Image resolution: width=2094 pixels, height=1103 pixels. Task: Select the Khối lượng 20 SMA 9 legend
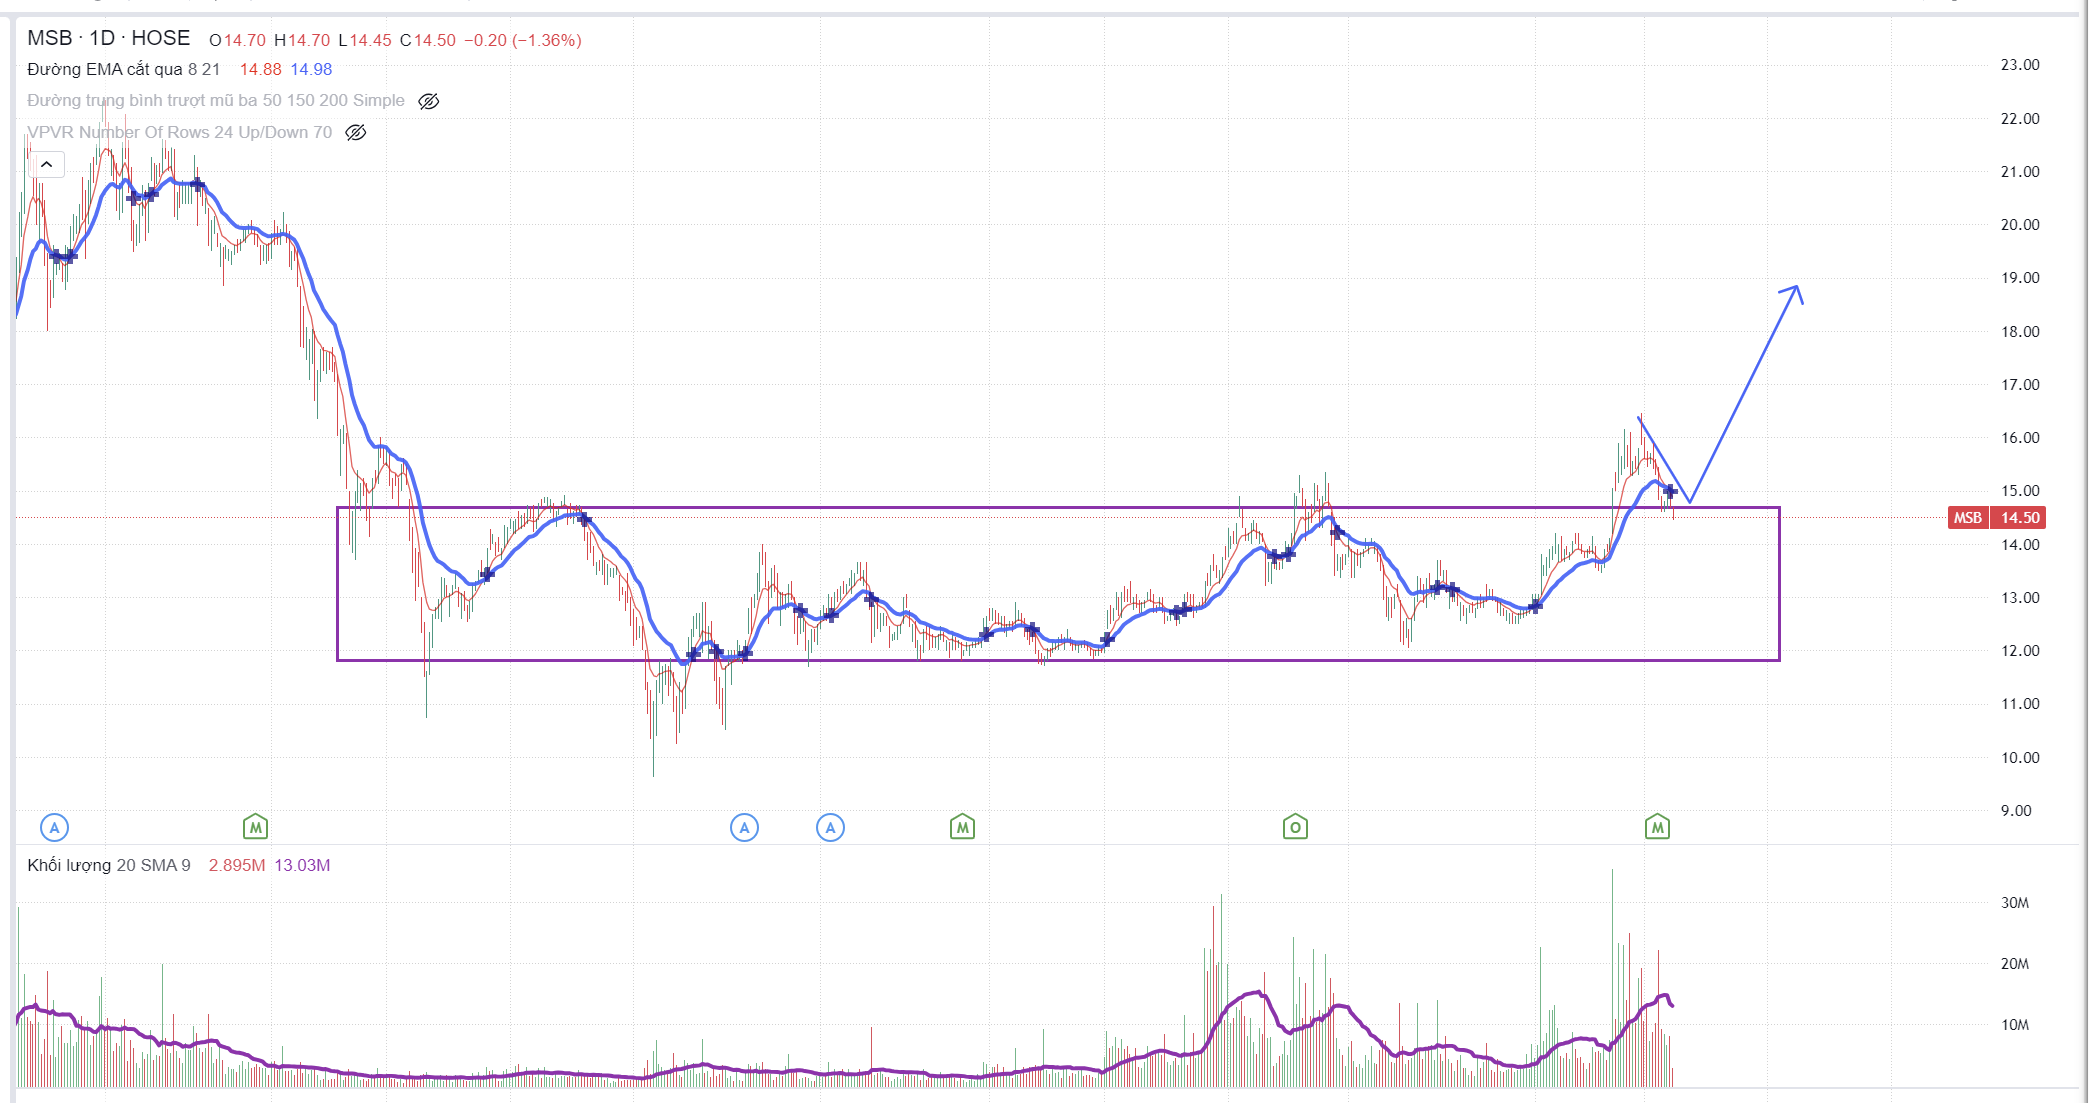tap(108, 865)
